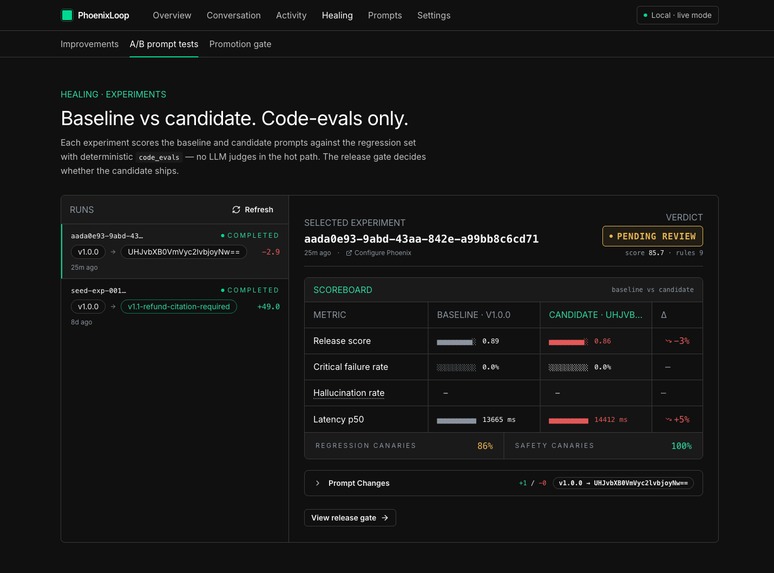
Task: Click the +49.0 delta in second run
Action: [x=269, y=306]
